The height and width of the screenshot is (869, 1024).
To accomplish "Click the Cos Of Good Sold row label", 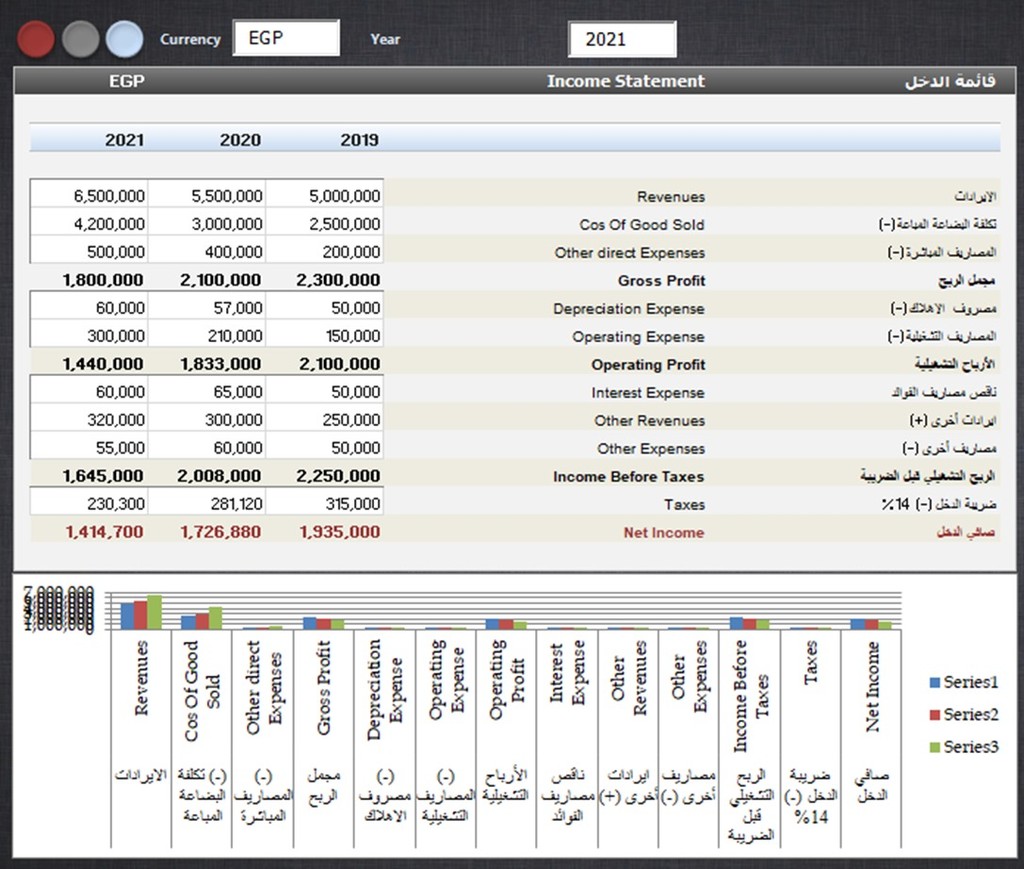I will tap(642, 225).
